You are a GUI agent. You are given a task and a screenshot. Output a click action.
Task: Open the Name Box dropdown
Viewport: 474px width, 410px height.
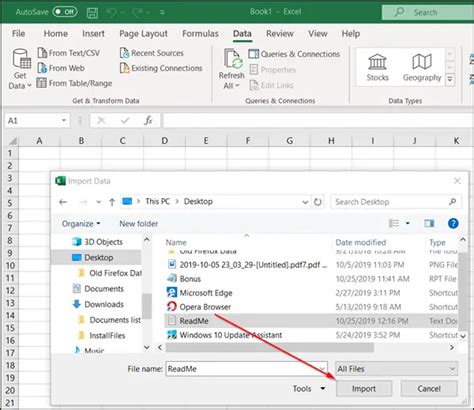(64, 120)
